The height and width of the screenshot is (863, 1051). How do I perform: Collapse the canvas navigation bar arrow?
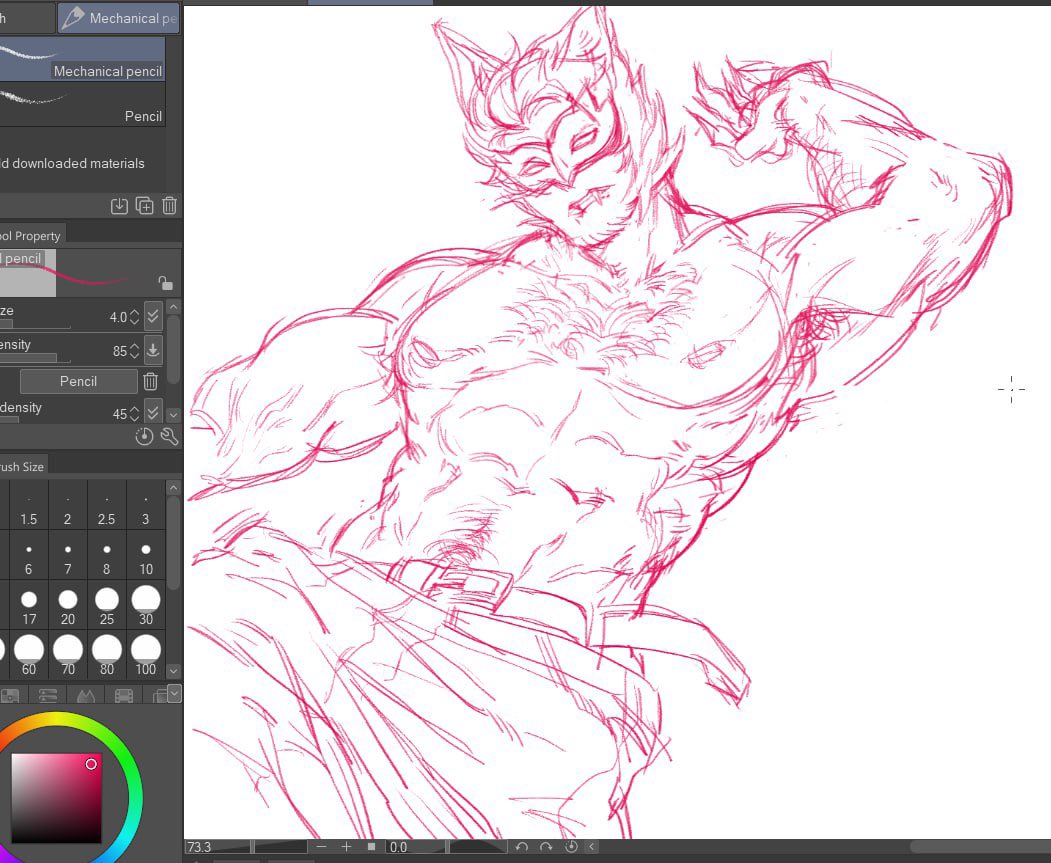591,847
